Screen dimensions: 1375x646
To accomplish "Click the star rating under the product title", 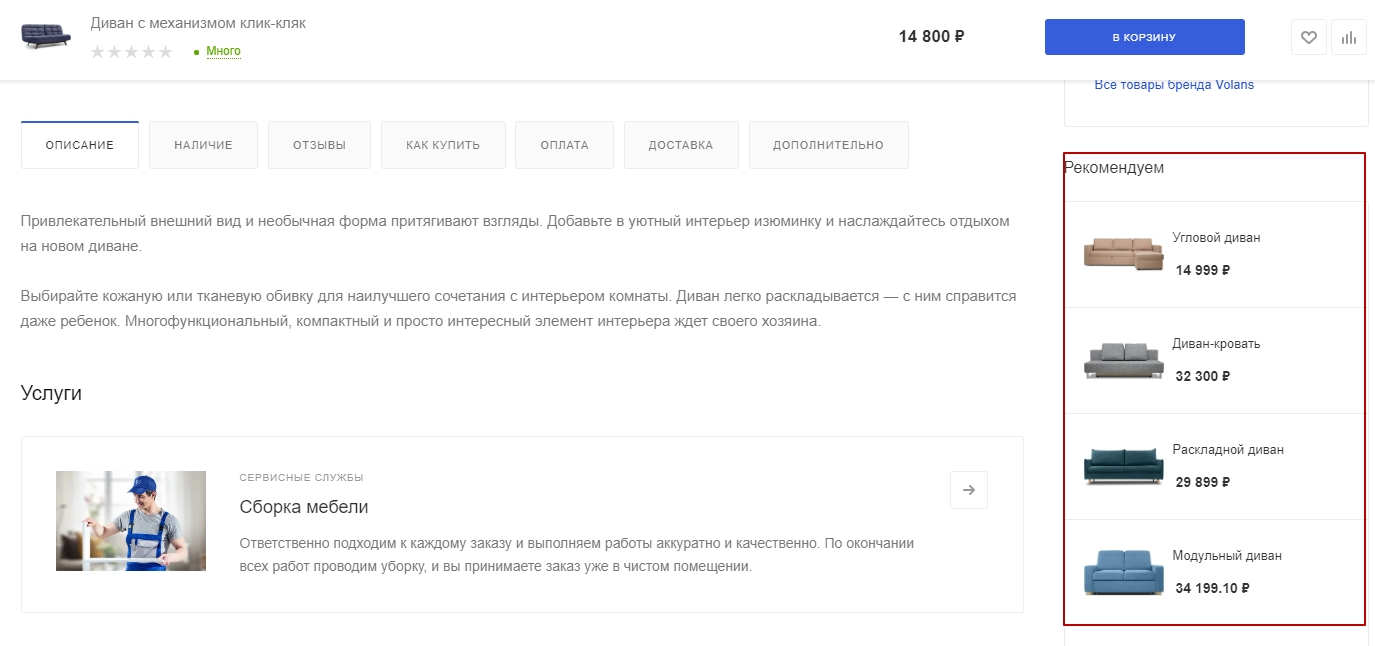I will 131,52.
